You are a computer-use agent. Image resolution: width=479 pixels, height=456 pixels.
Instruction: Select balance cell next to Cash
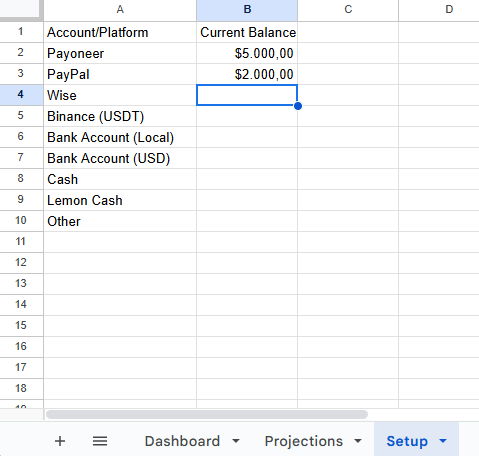tap(247, 179)
